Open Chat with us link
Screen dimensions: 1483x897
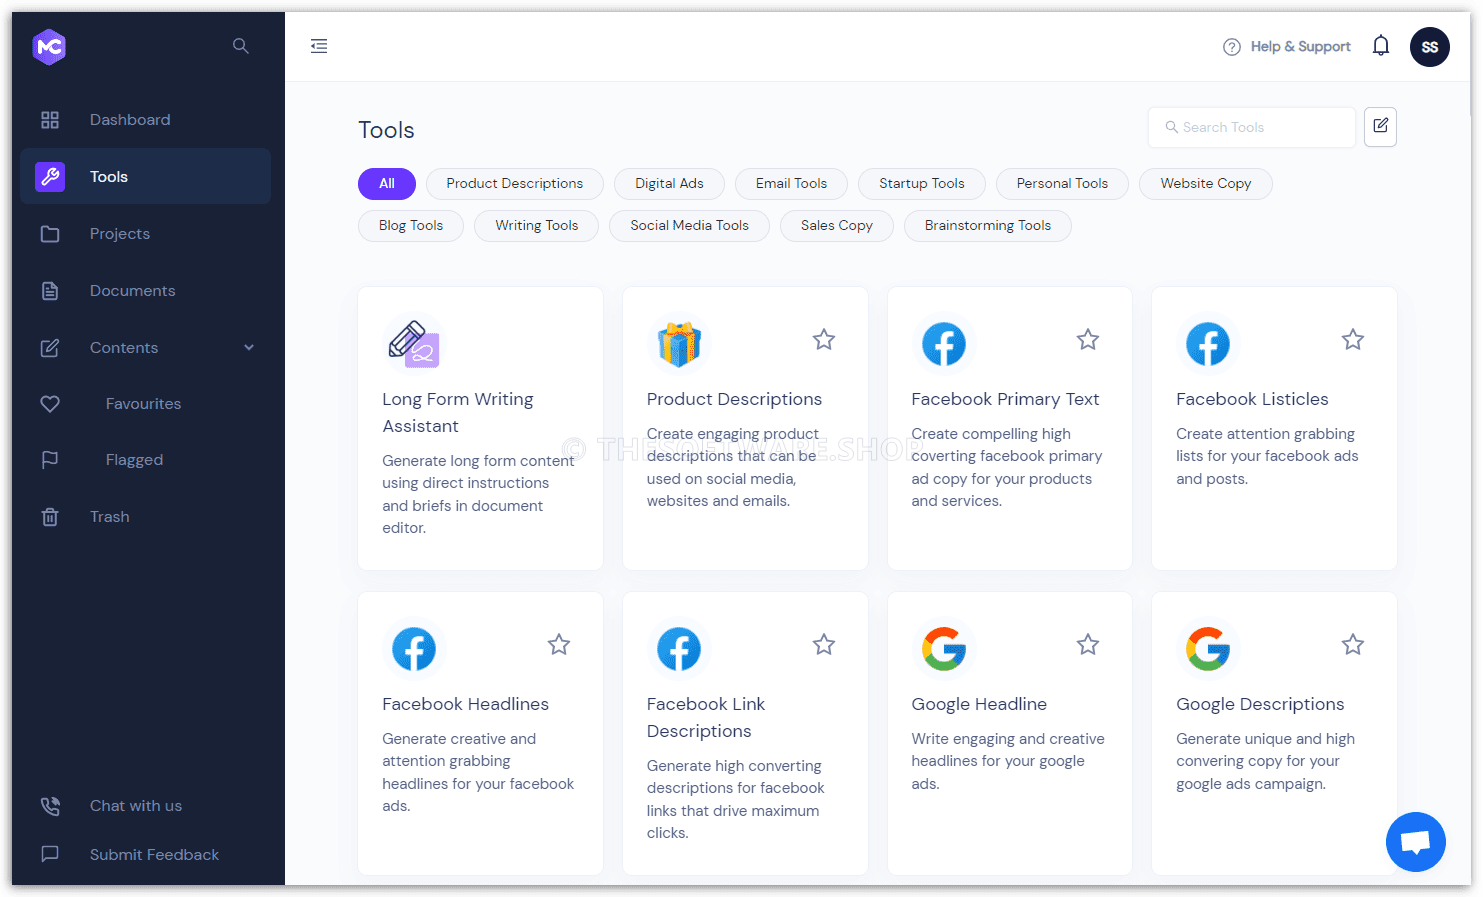point(136,806)
